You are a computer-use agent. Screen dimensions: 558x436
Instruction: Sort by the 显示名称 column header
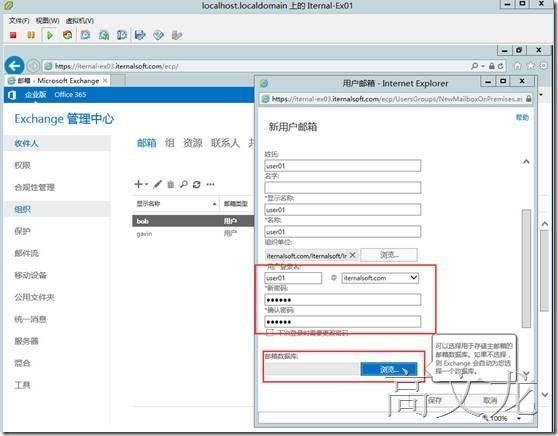[176, 204]
